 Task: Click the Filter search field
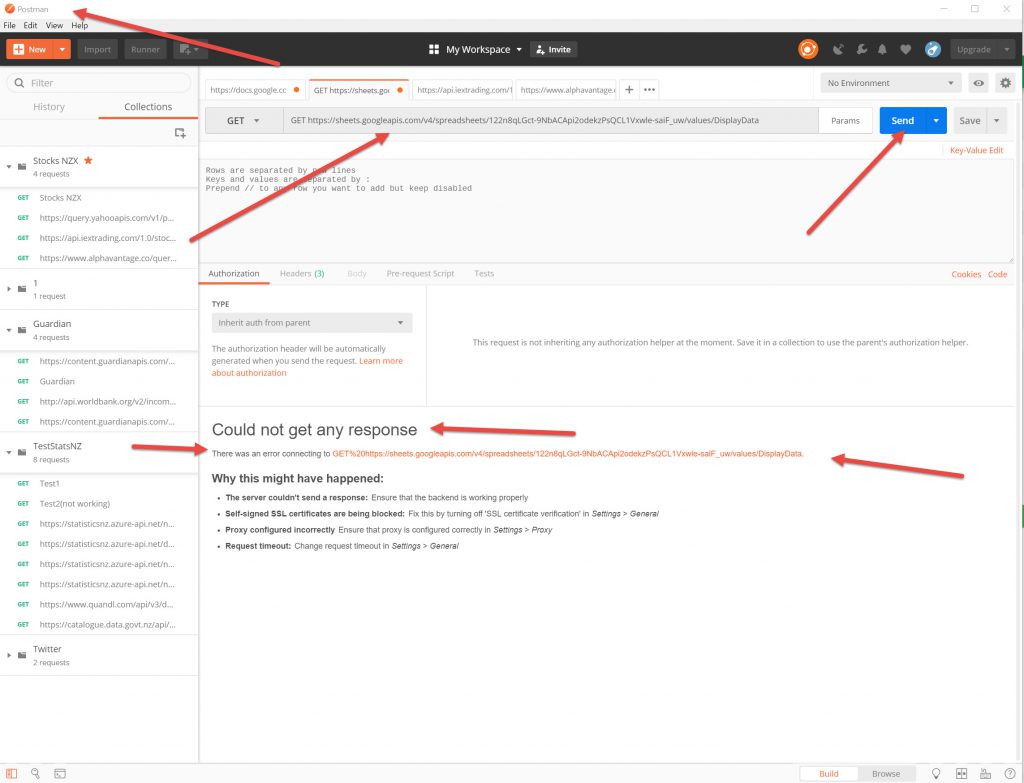click(100, 83)
